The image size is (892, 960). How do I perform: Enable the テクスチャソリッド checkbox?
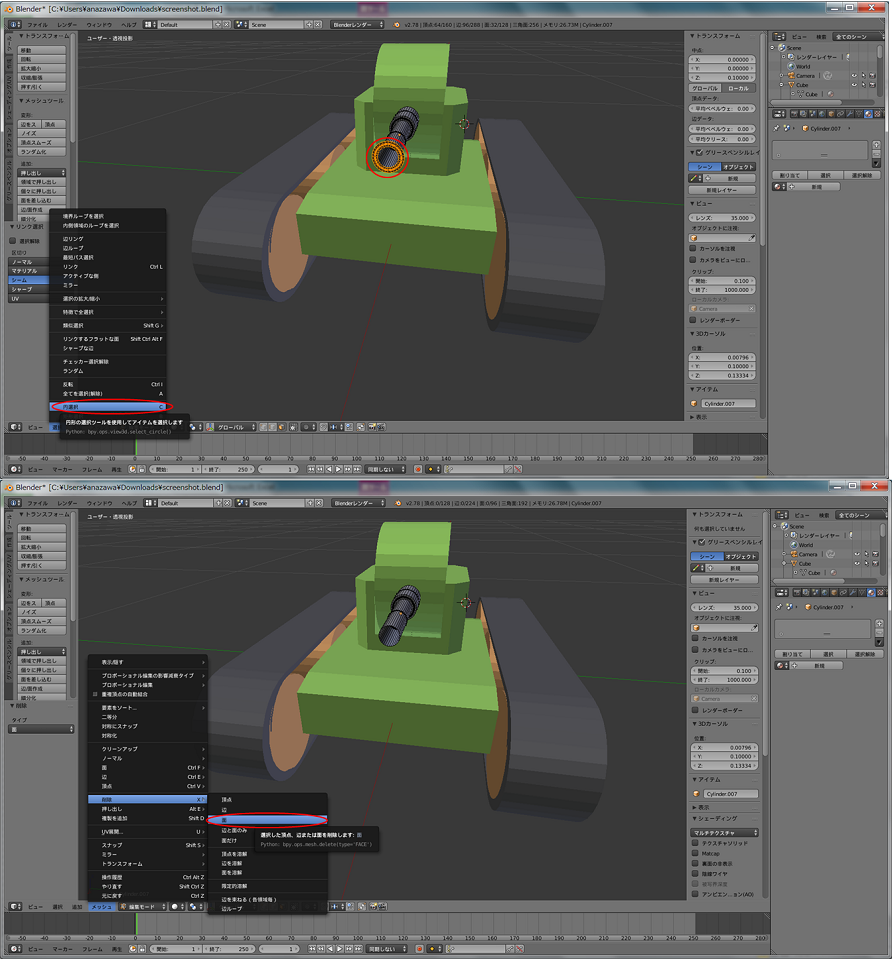(696, 843)
